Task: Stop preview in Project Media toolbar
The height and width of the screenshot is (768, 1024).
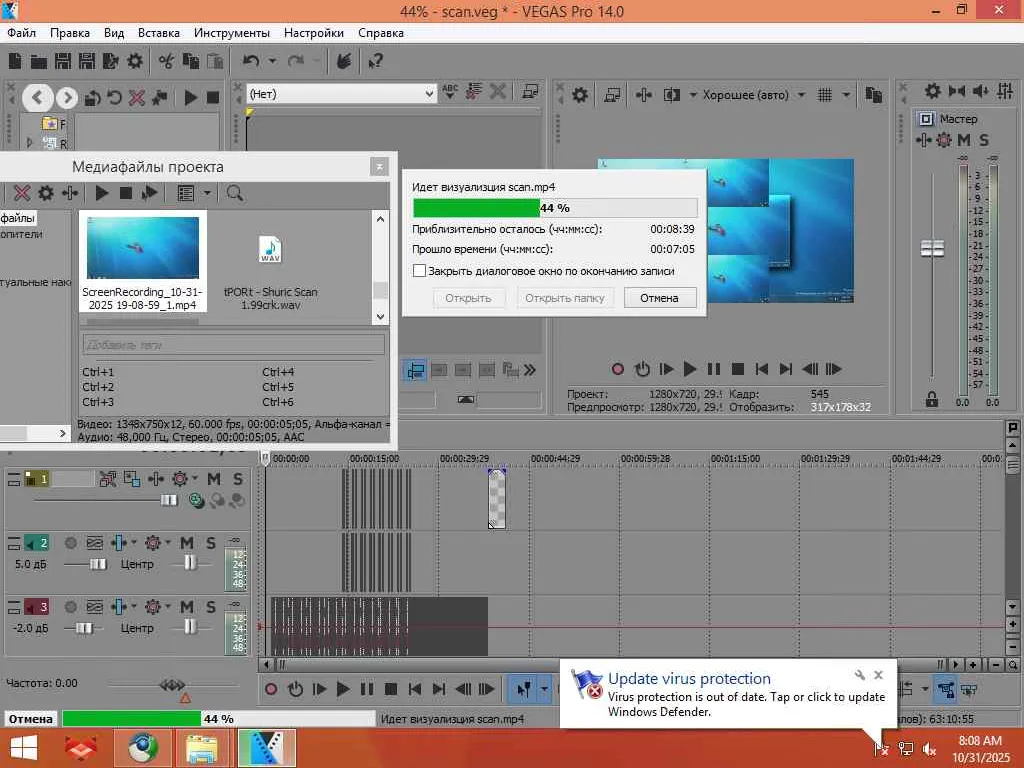Action: [x=125, y=193]
